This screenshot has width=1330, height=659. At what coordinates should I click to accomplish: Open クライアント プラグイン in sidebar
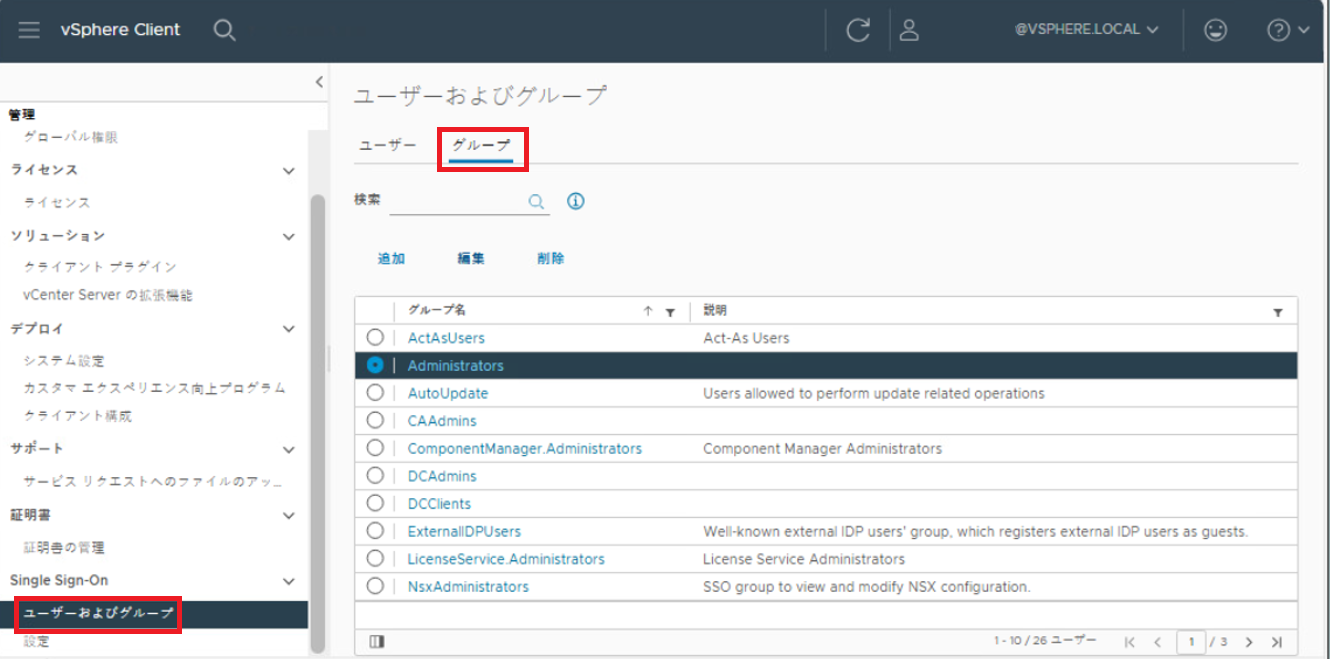tap(100, 267)
